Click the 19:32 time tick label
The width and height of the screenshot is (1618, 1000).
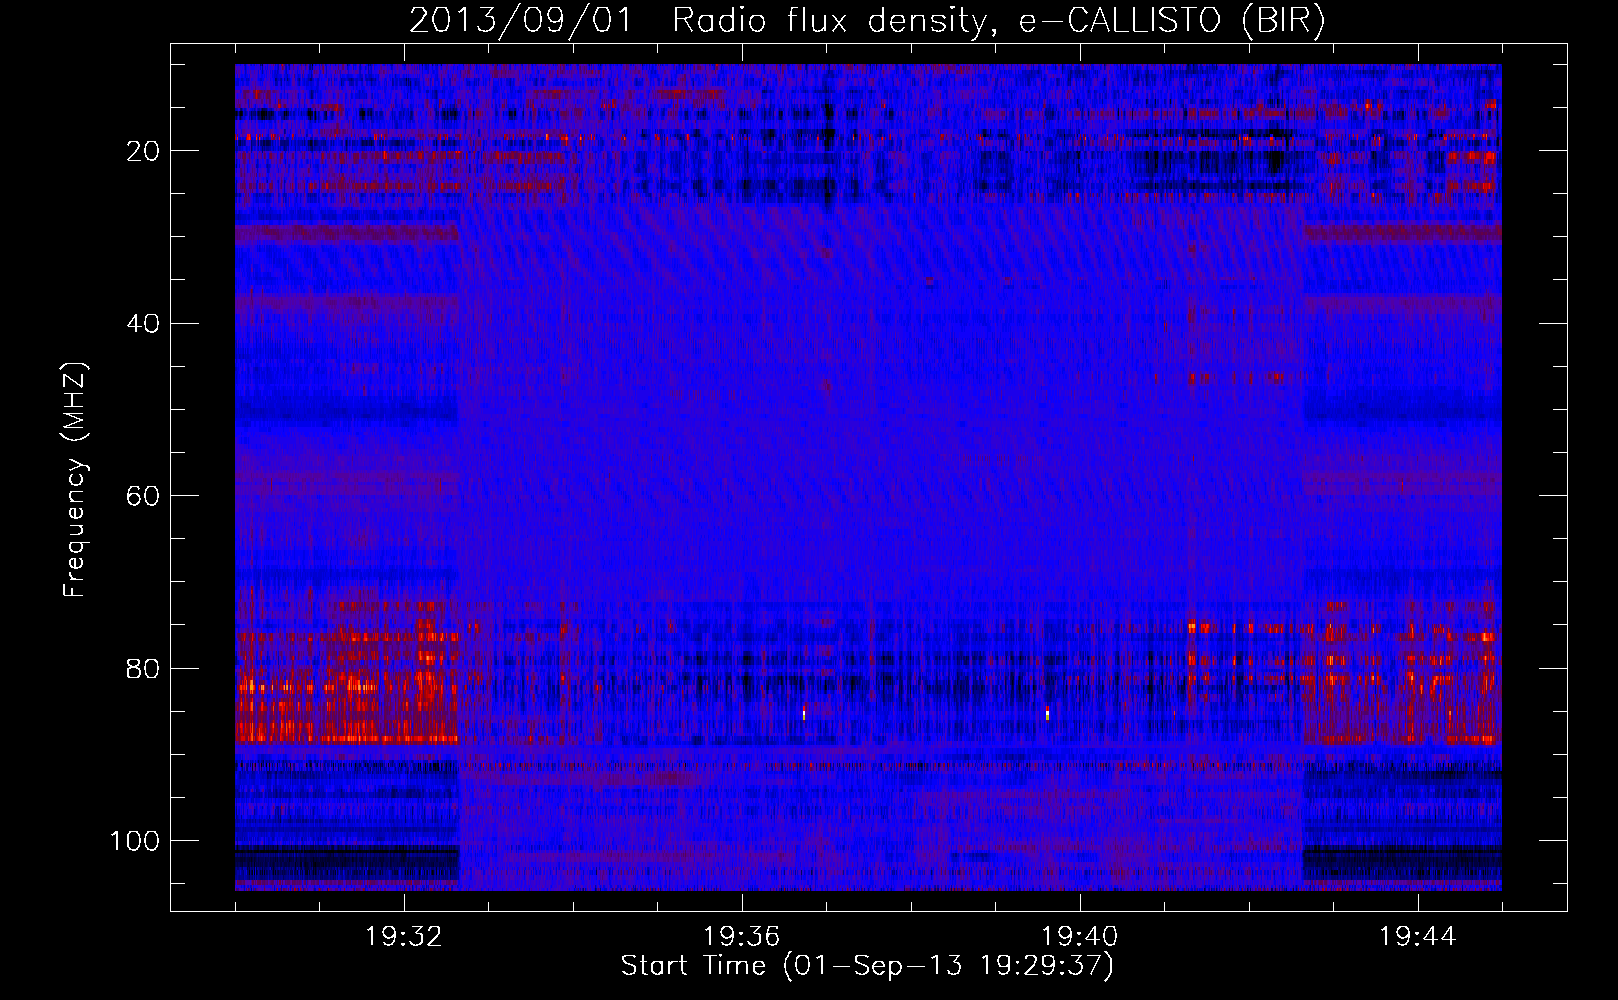click(404, 937)
